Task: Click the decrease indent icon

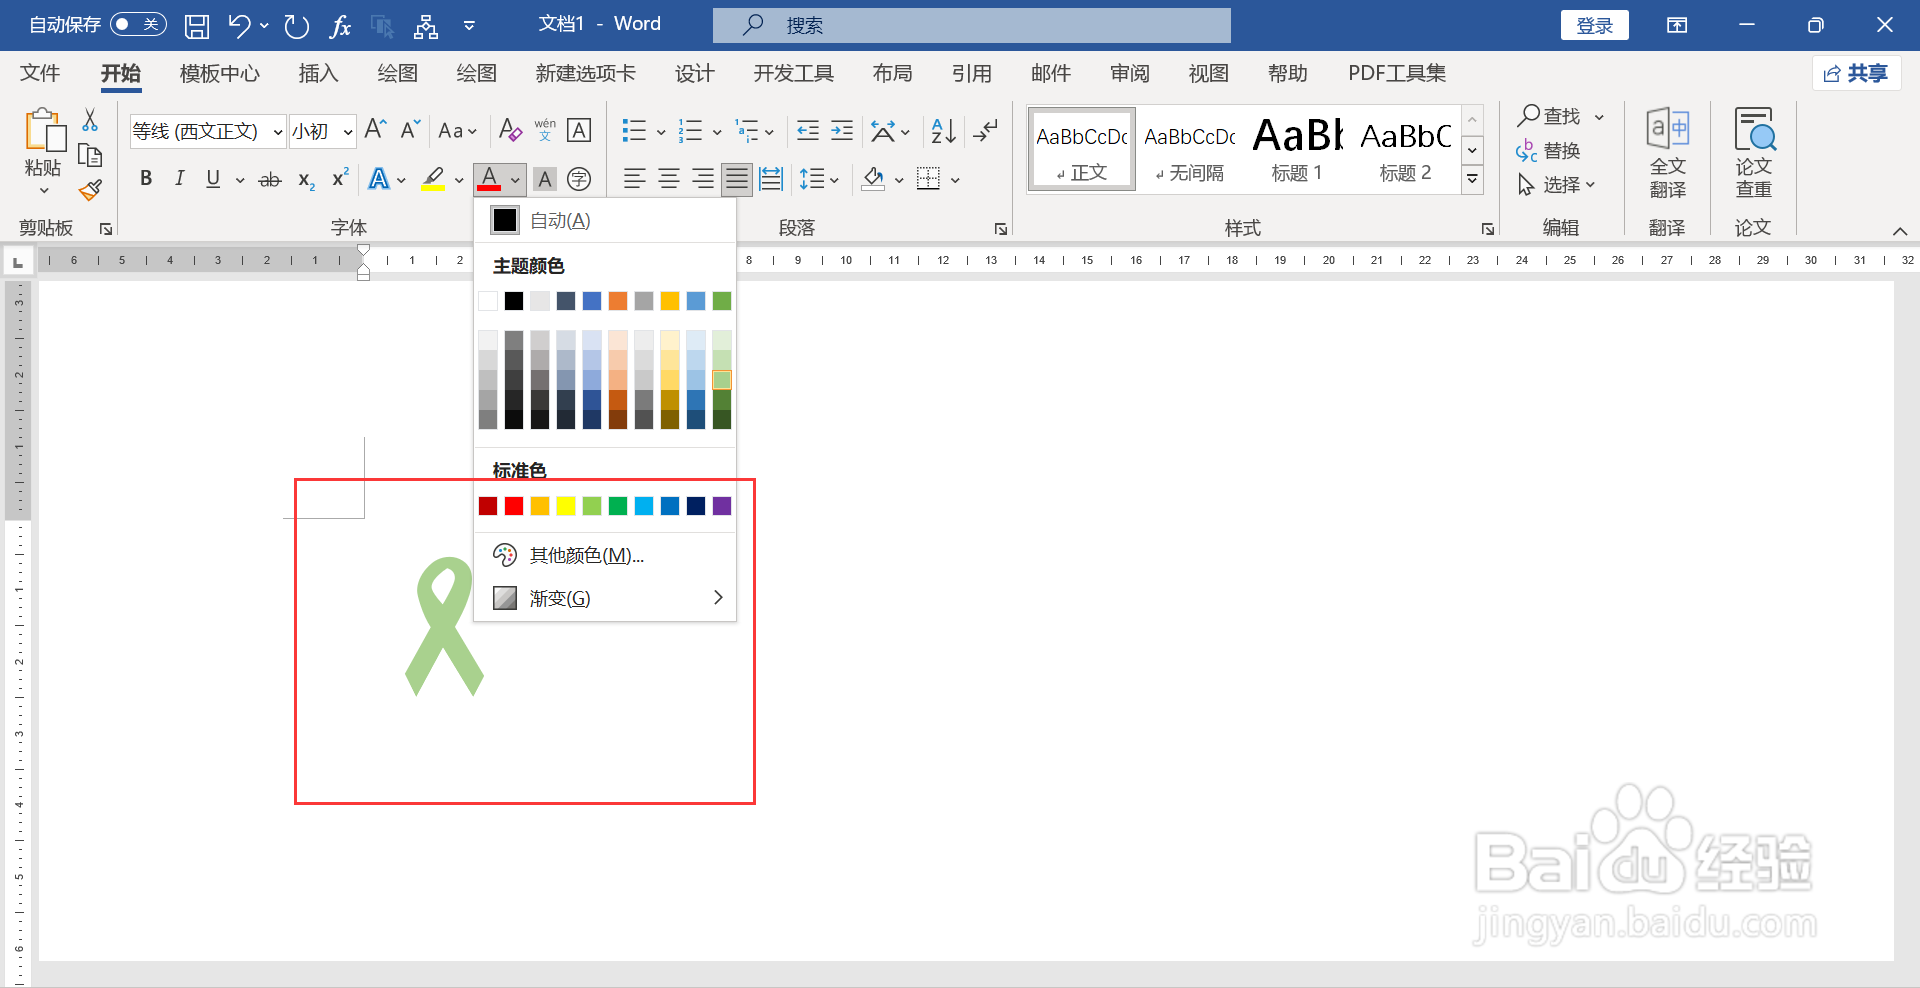Action: coord(808,131)
